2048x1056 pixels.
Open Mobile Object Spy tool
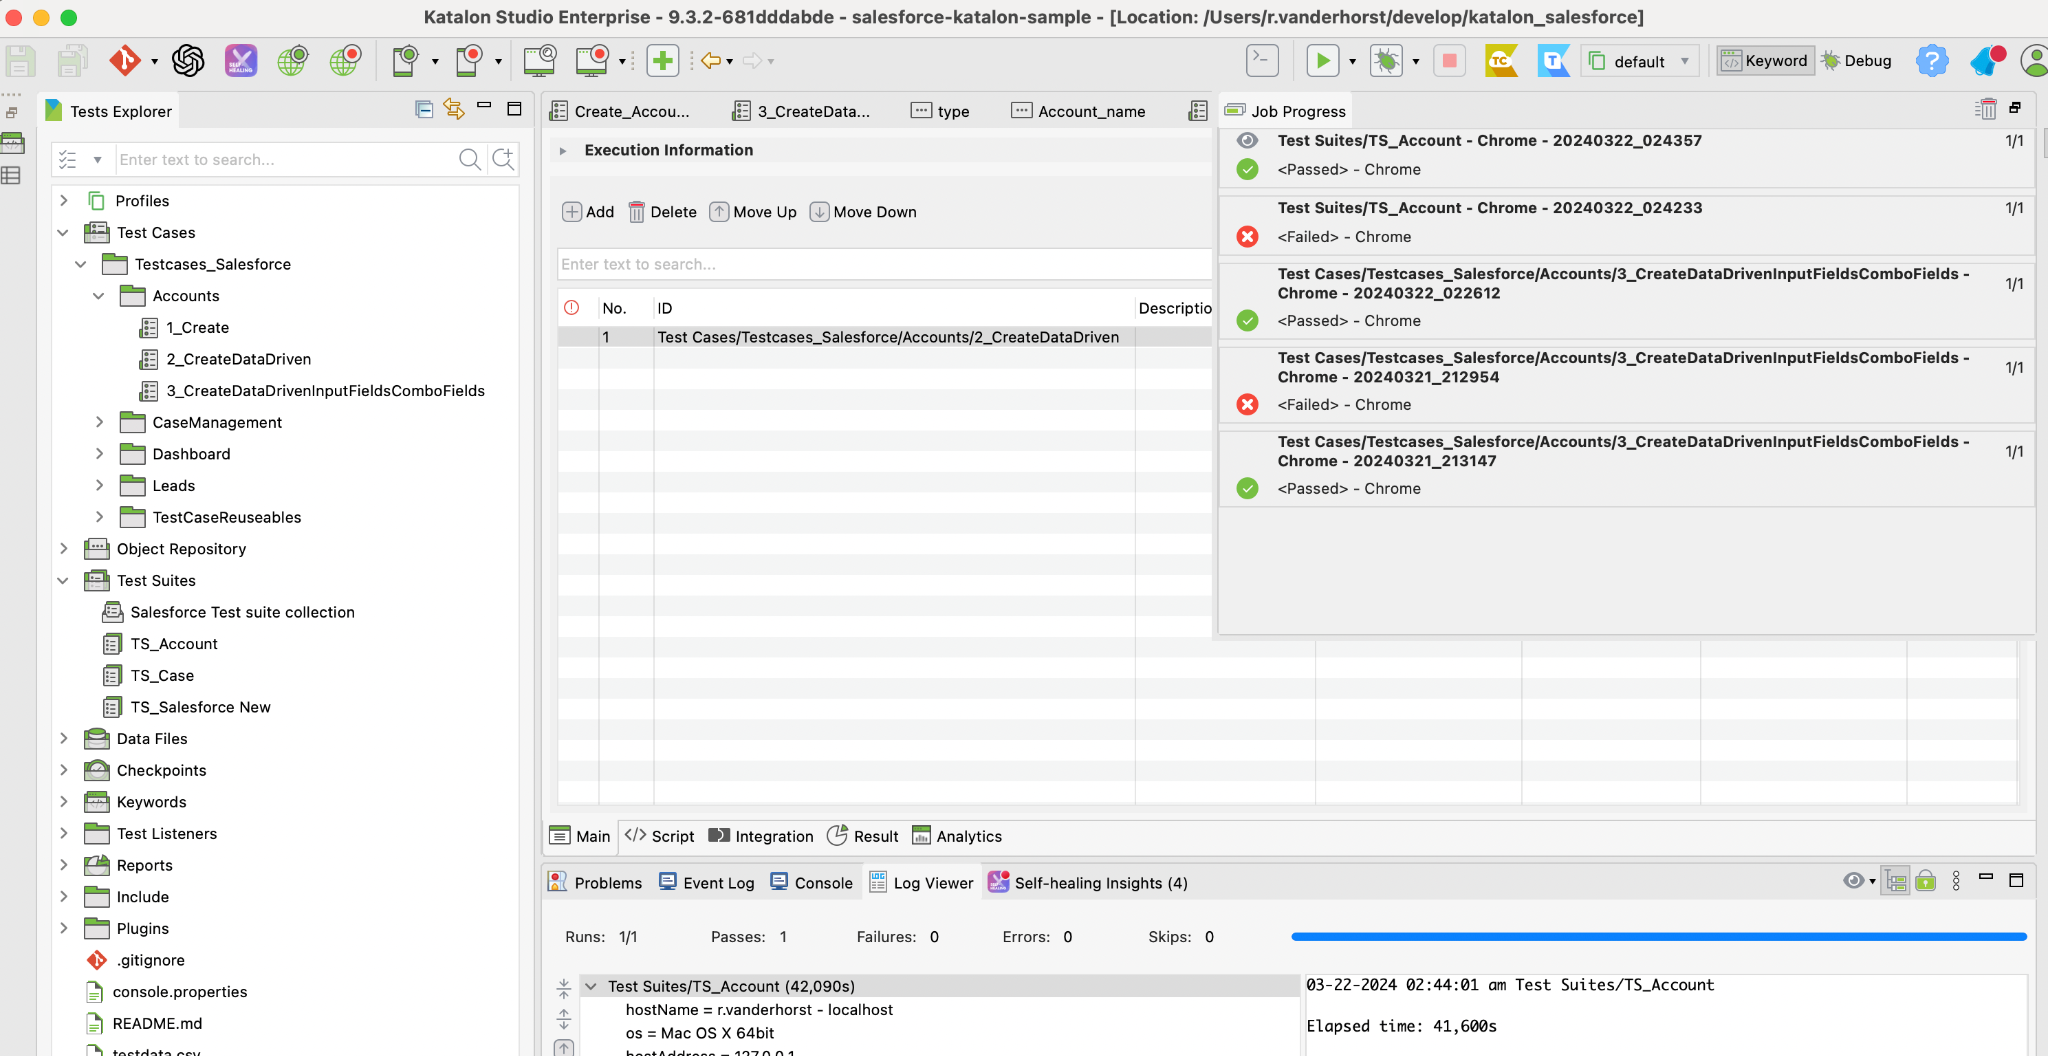click(x=405, y=61)
